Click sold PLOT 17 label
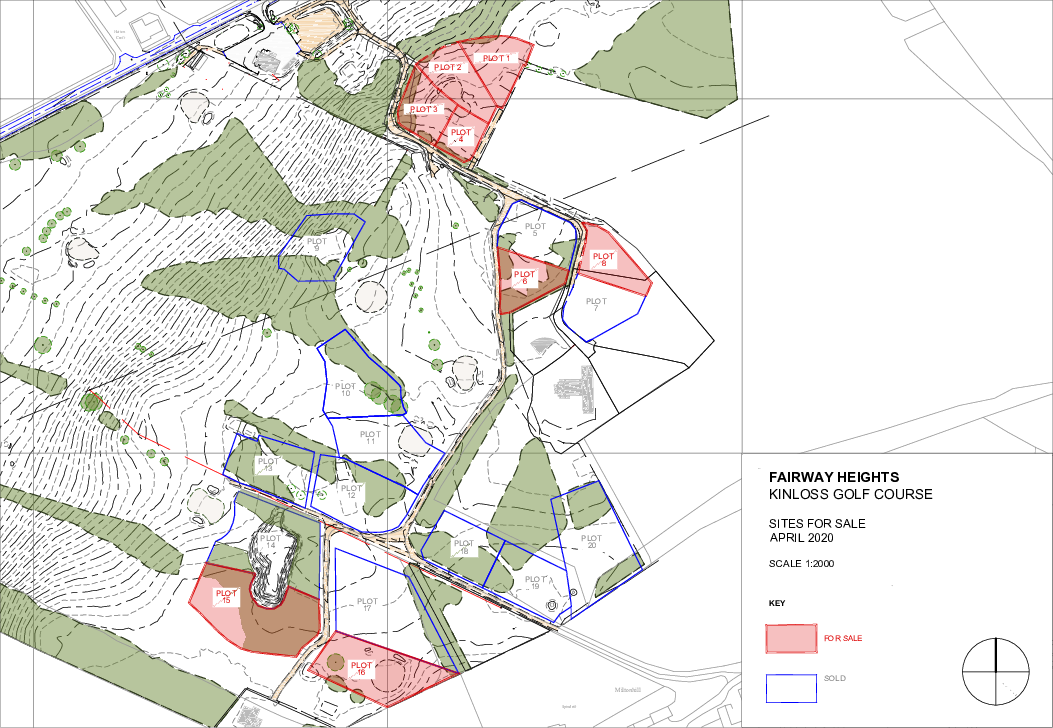Screen dimensions: 1053x728 [367, 604]
